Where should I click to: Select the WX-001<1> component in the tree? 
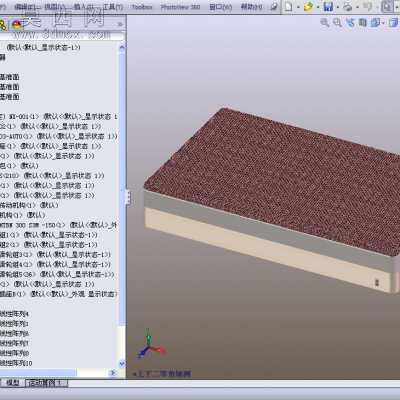(59, 117)
